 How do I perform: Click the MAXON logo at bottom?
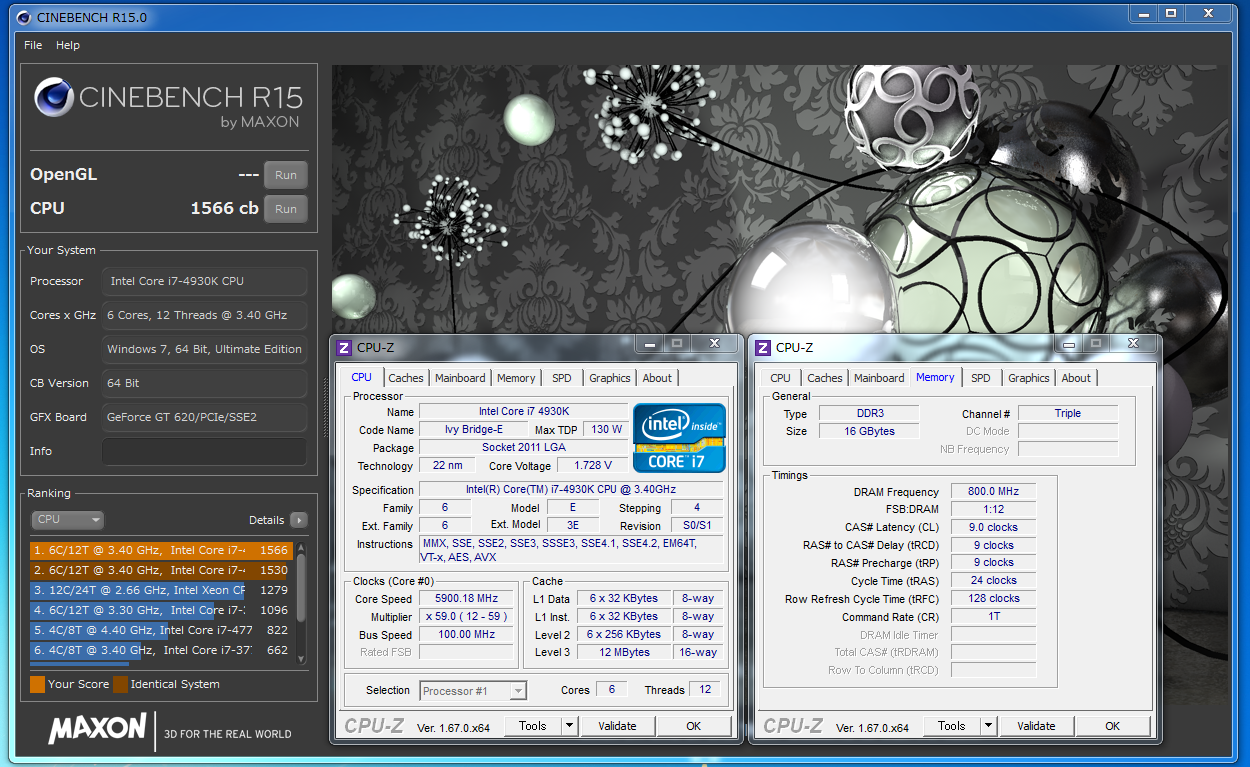(x=97, y=729)
